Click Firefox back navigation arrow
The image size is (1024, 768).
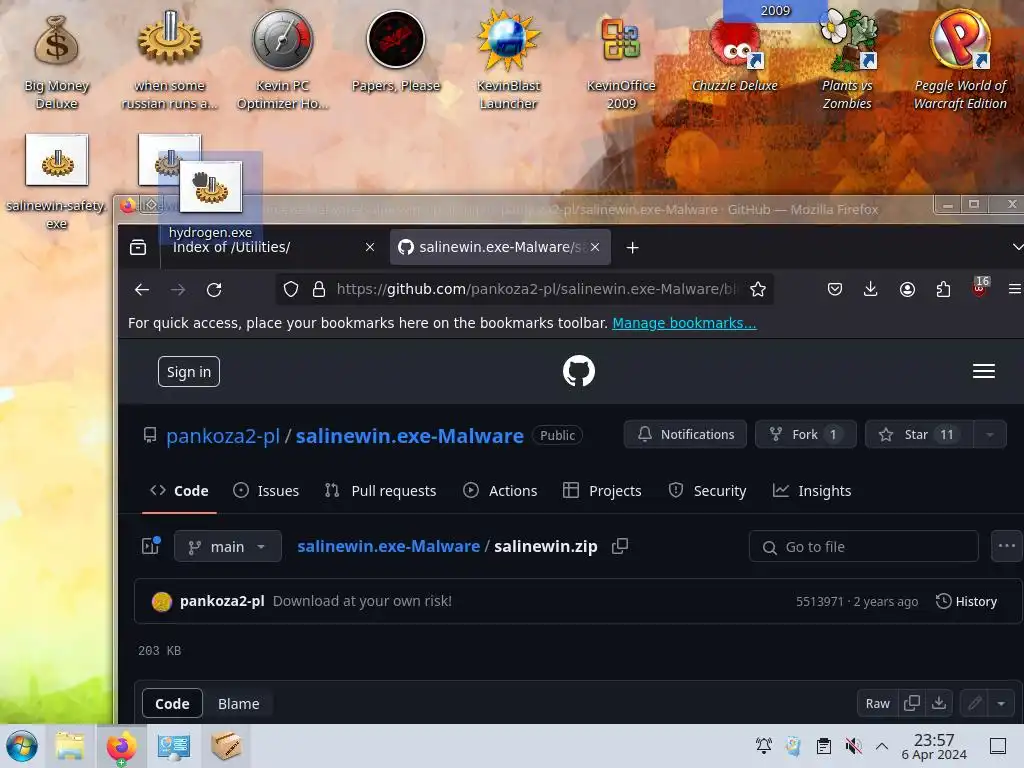coord(142,289)
